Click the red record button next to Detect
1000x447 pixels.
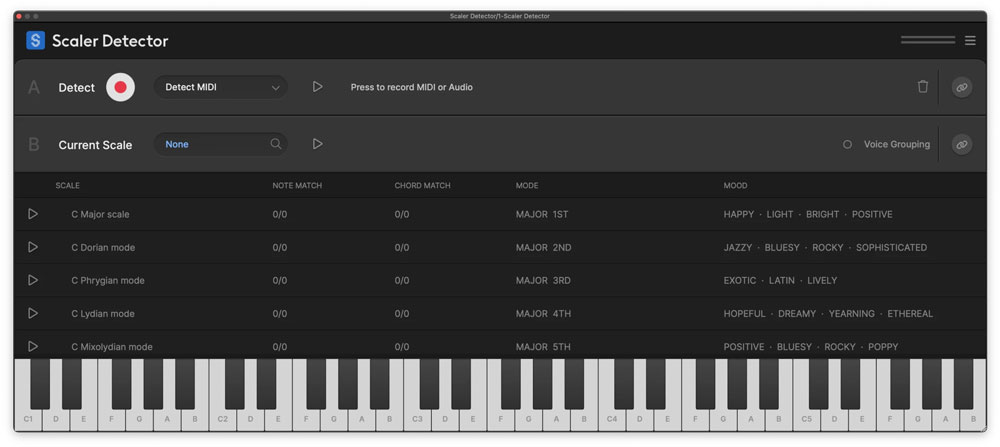[120, 87]
